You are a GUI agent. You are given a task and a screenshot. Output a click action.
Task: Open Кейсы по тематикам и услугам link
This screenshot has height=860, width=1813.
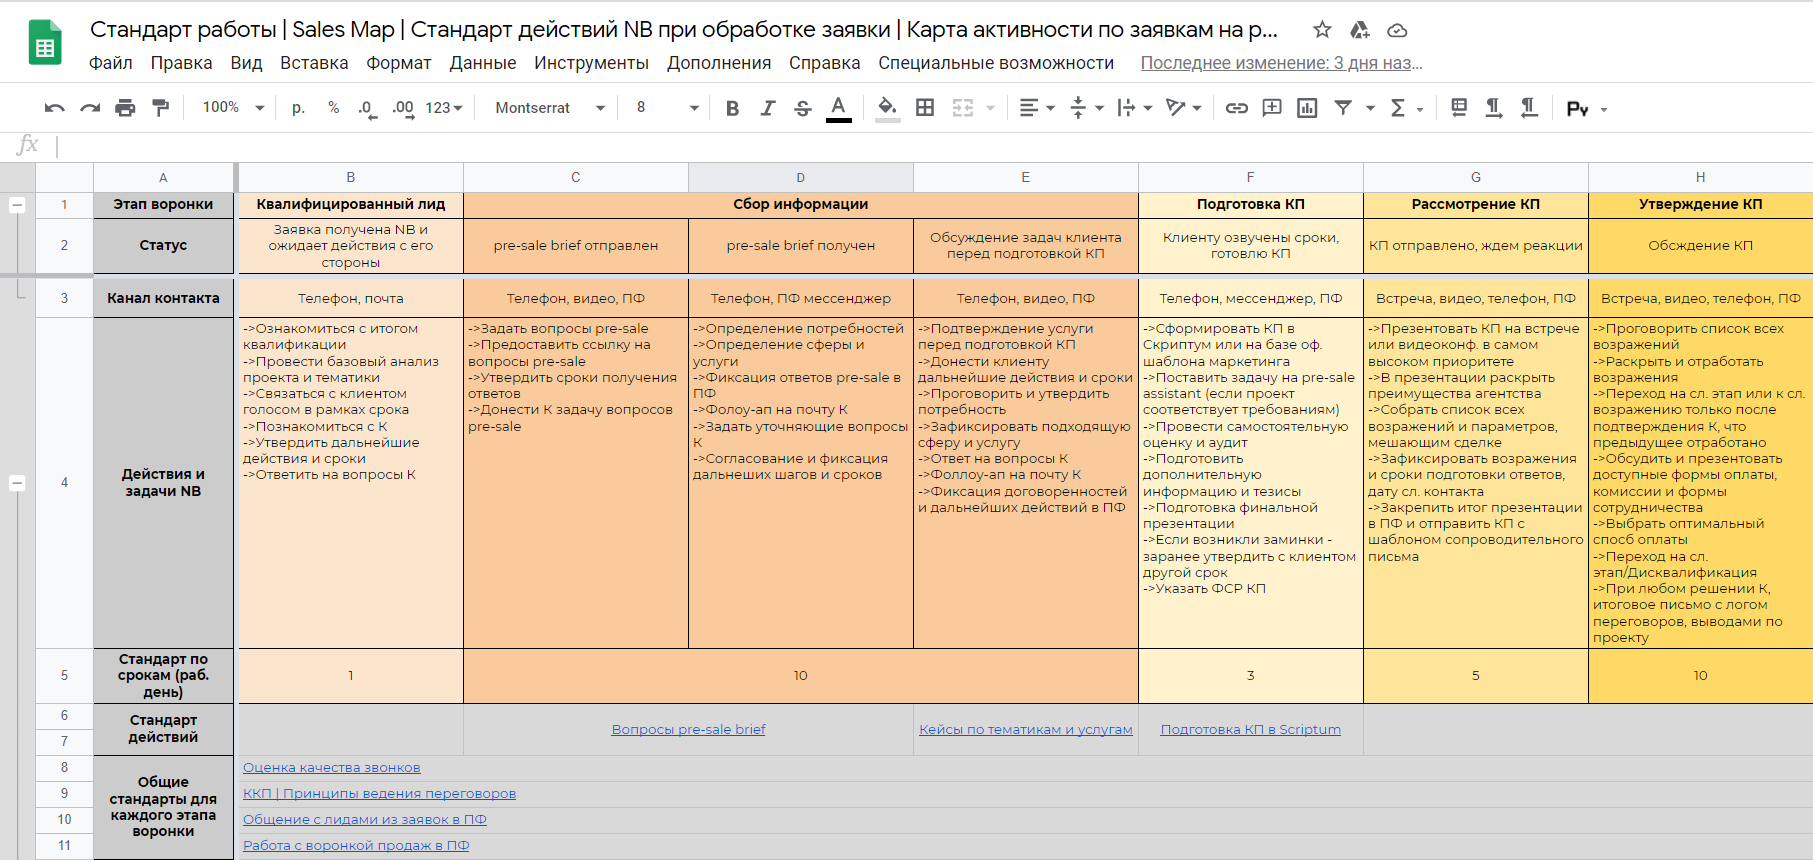(x=1026, y=729)
